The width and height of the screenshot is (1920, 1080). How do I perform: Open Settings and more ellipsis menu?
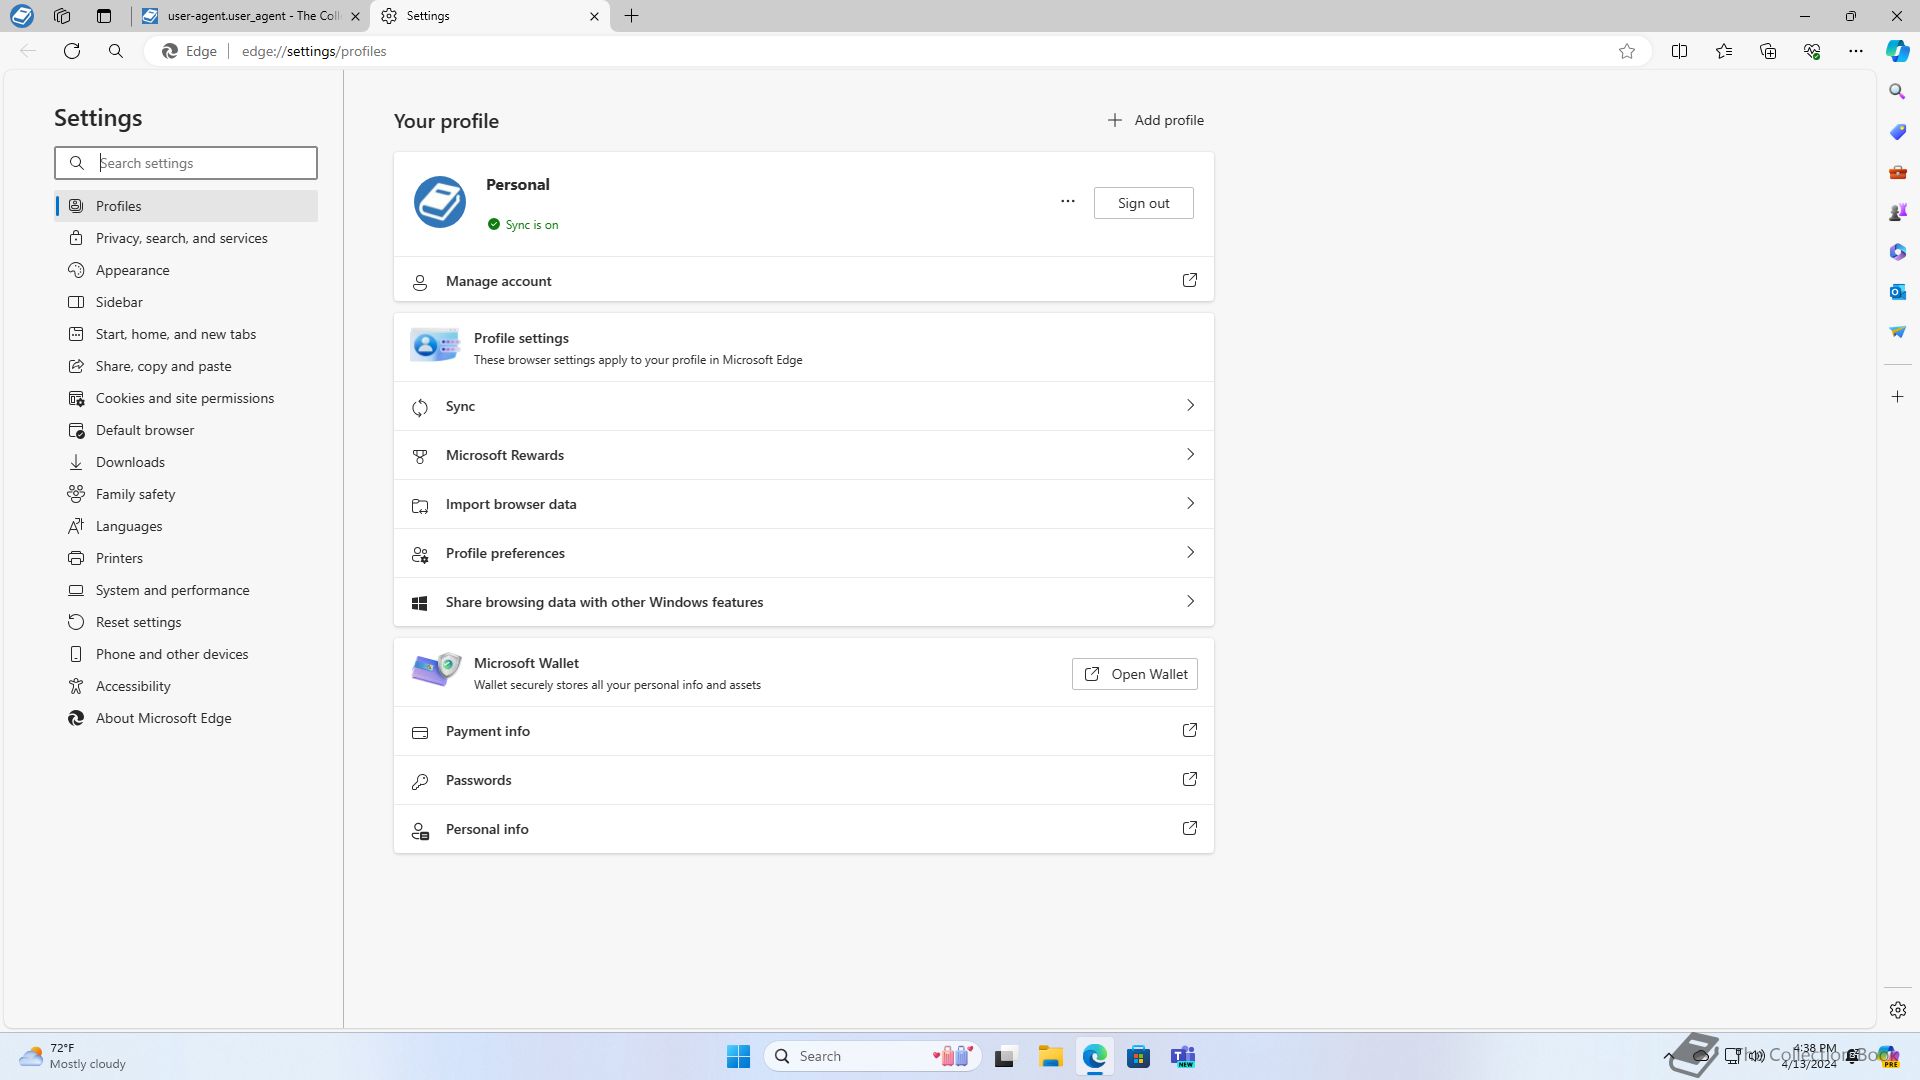point(1856,51)
